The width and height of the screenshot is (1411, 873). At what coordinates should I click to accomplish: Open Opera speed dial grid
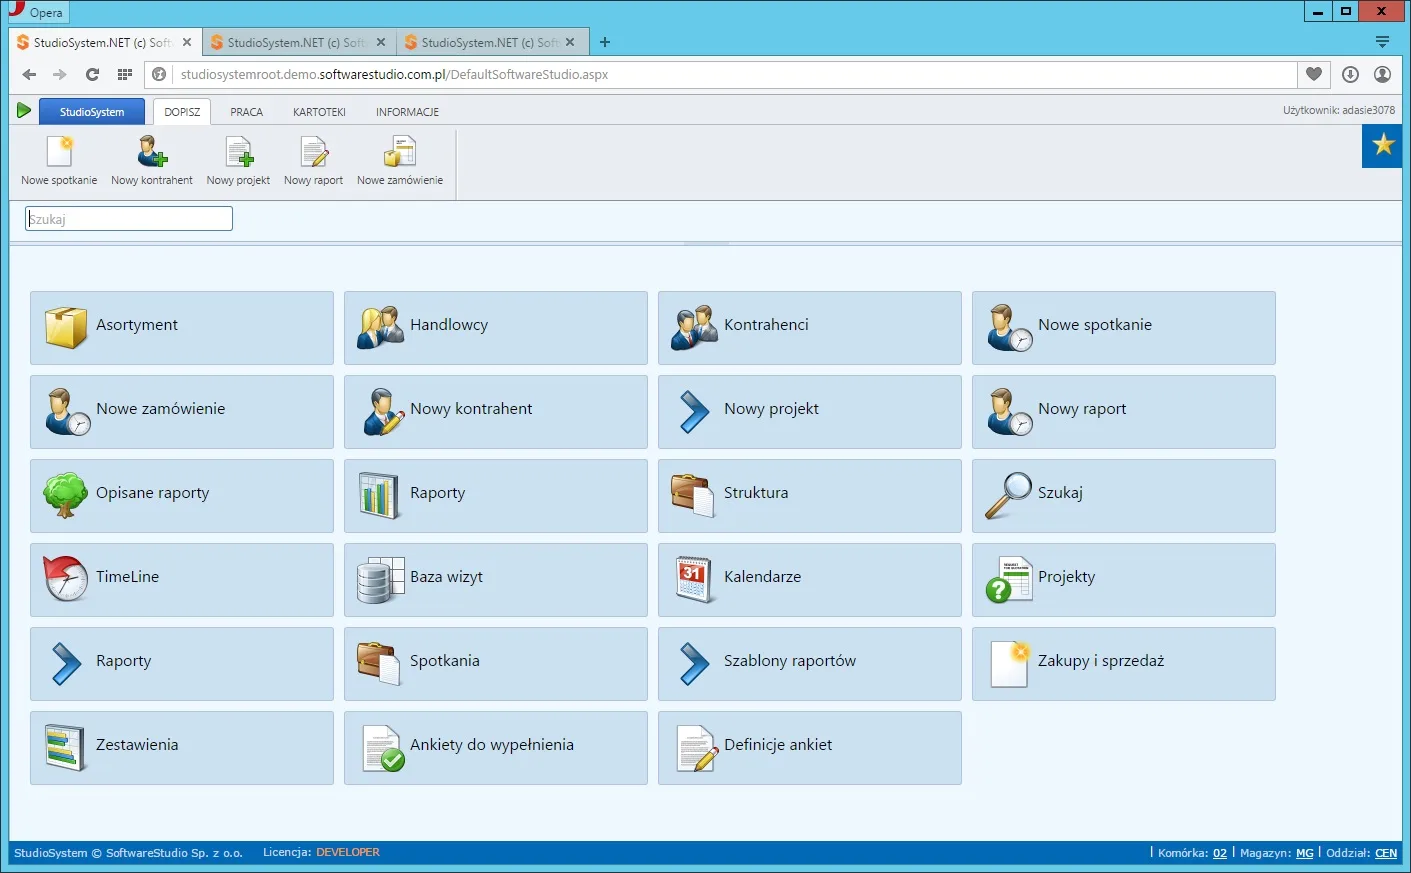(x=125, y=74)
